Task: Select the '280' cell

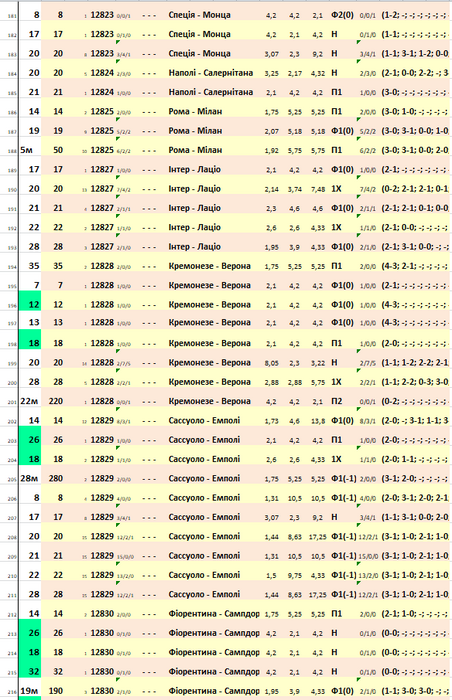Action: click(x=56, y=478)
